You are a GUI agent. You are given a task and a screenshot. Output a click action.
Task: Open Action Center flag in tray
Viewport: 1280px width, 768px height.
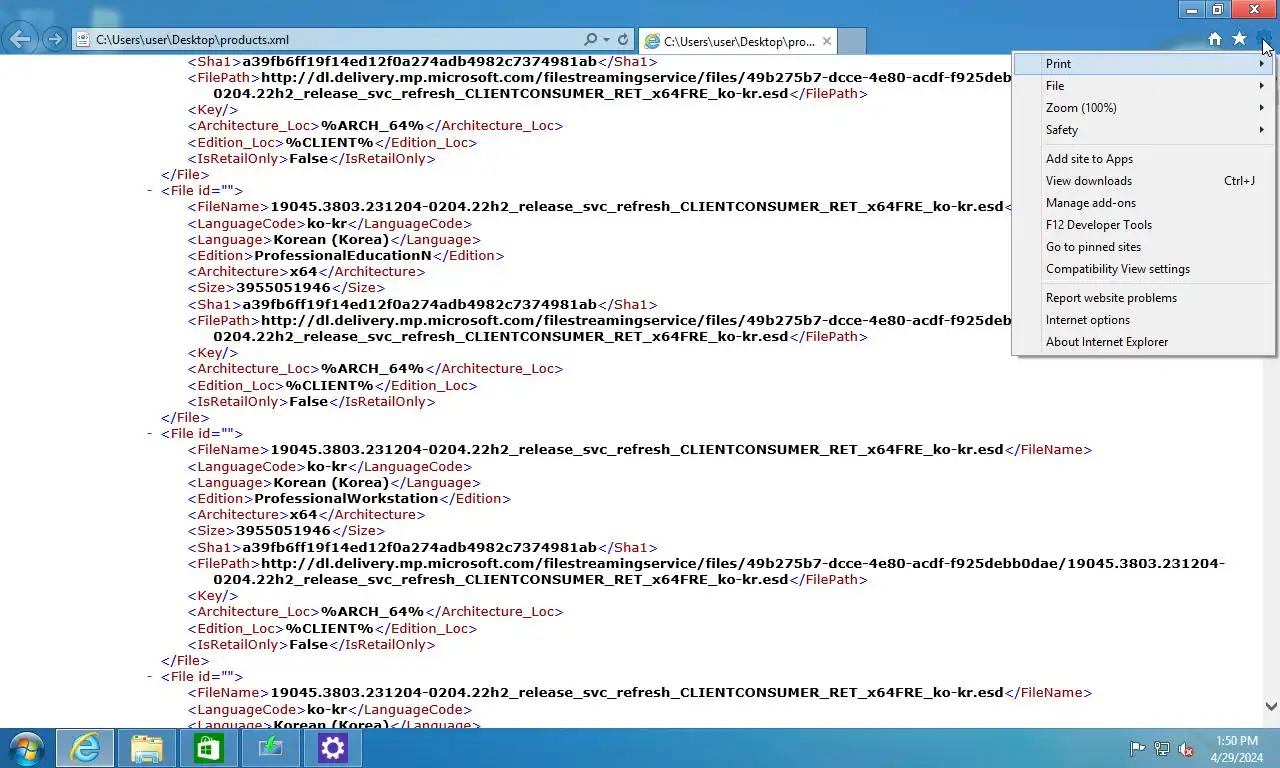[1137, 749]
